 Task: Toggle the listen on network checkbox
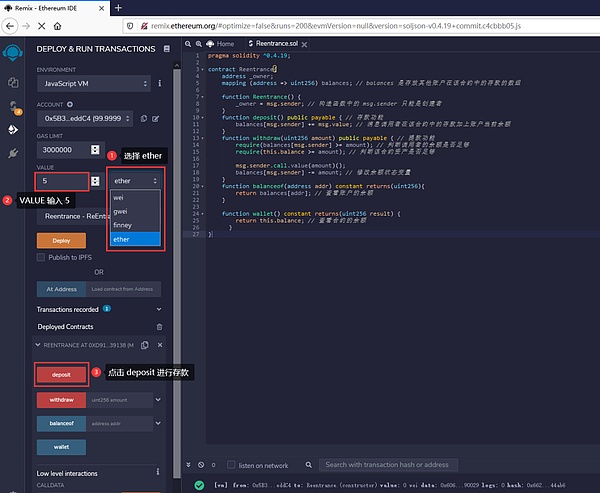[x=230, y=465]
